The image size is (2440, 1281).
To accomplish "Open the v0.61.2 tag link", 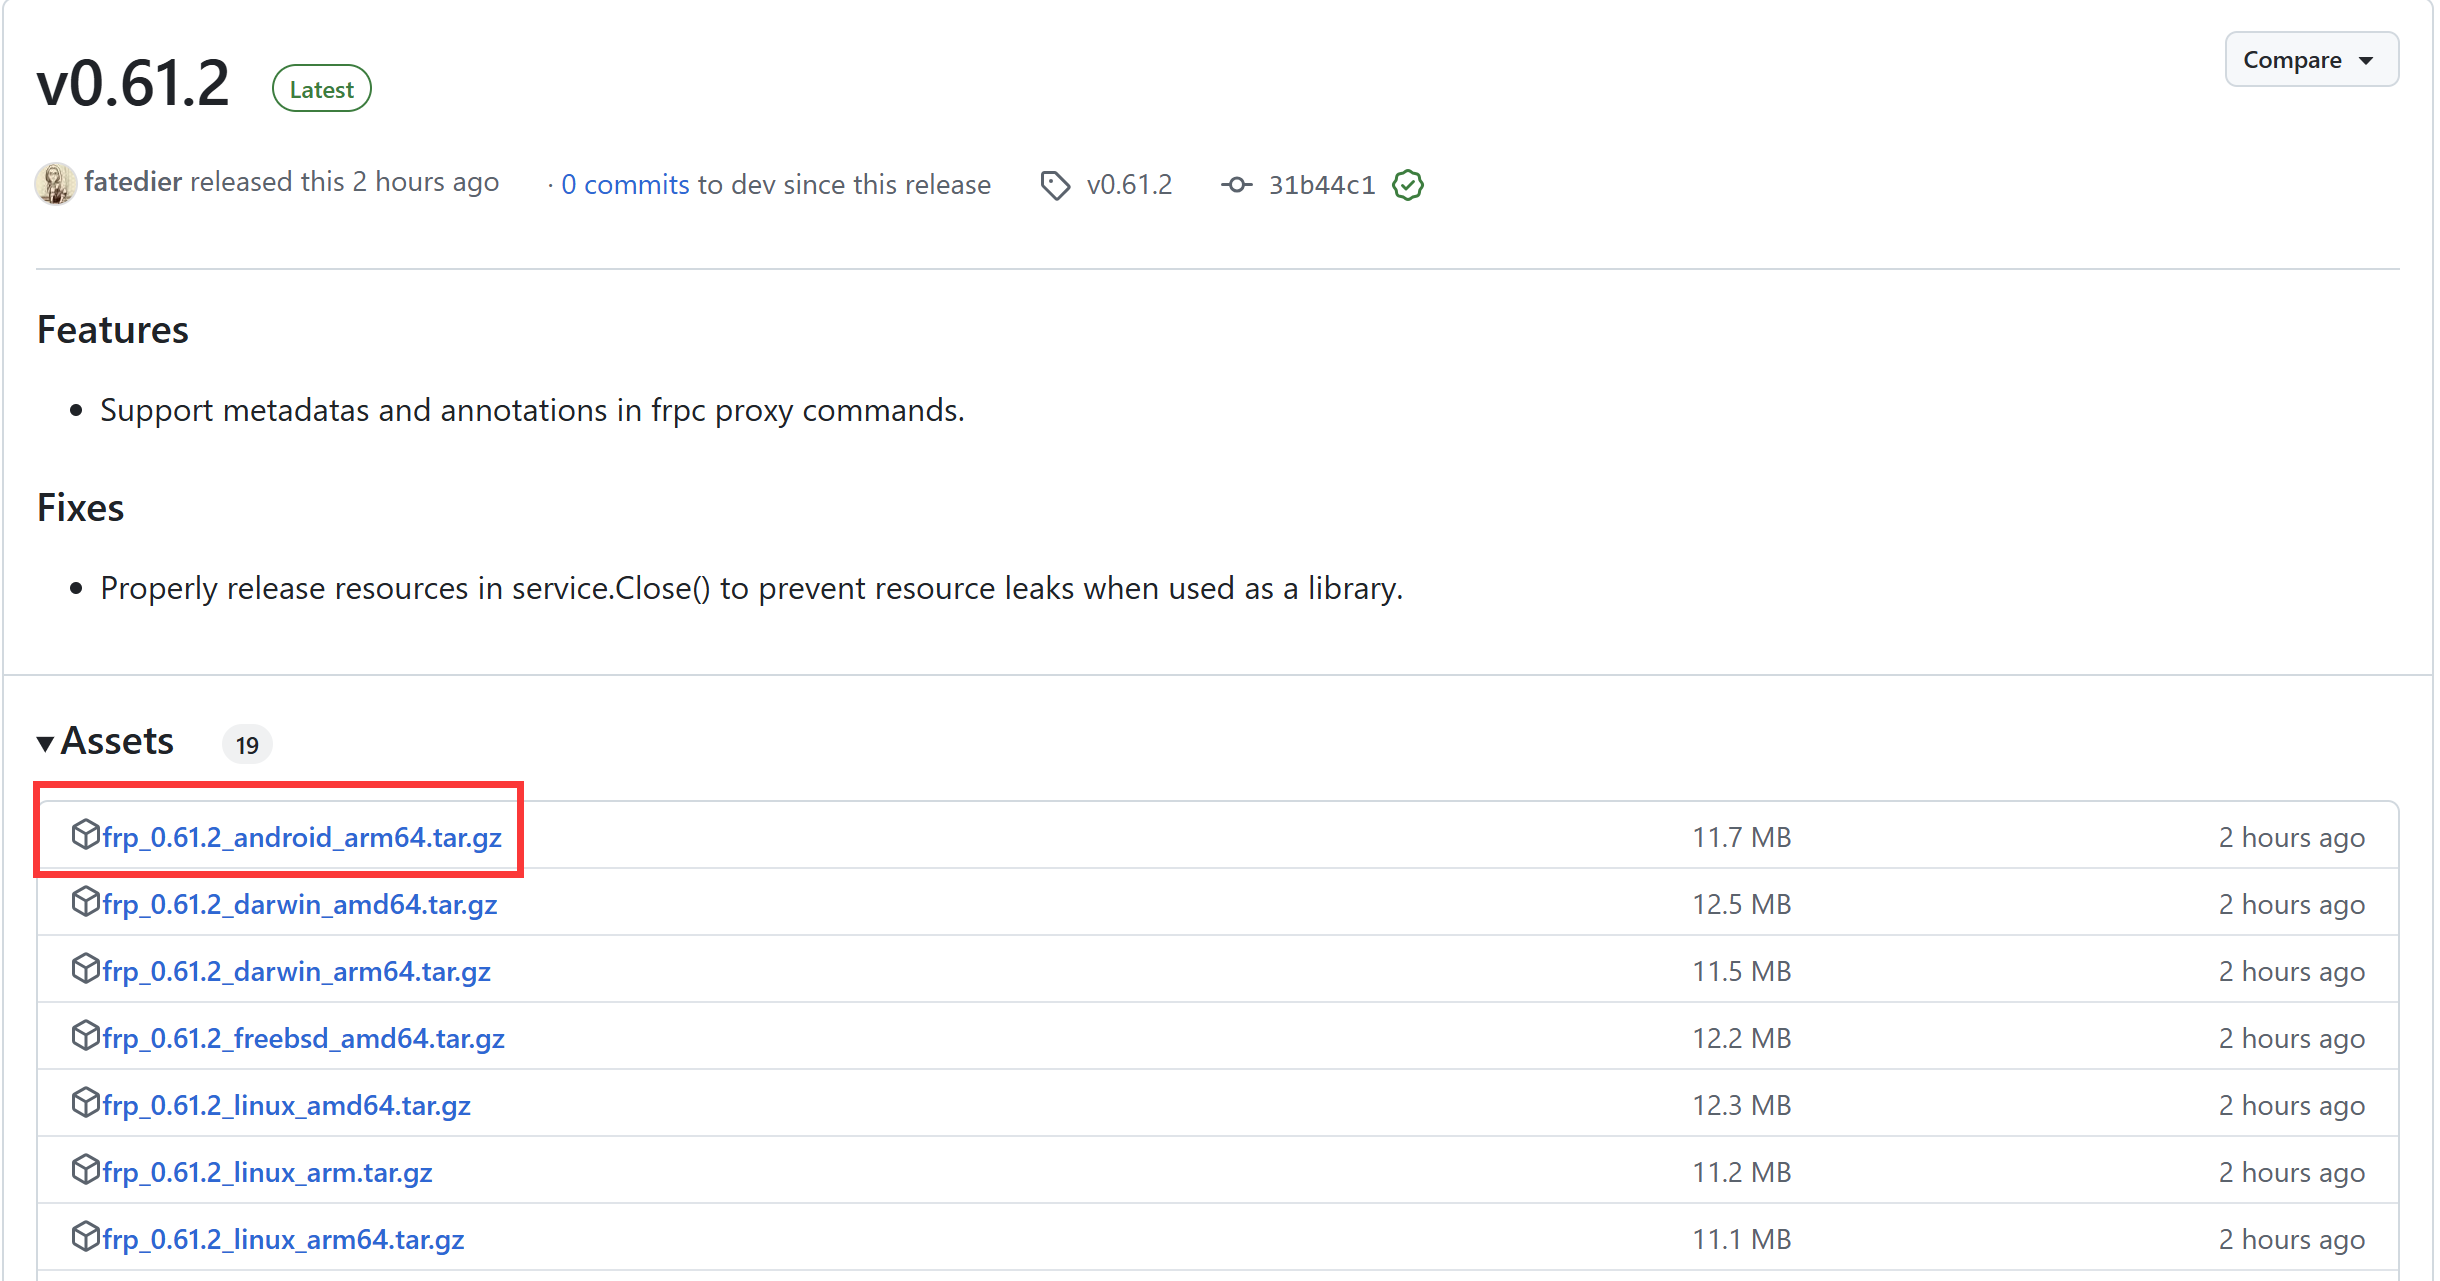I will [1129, 185].
